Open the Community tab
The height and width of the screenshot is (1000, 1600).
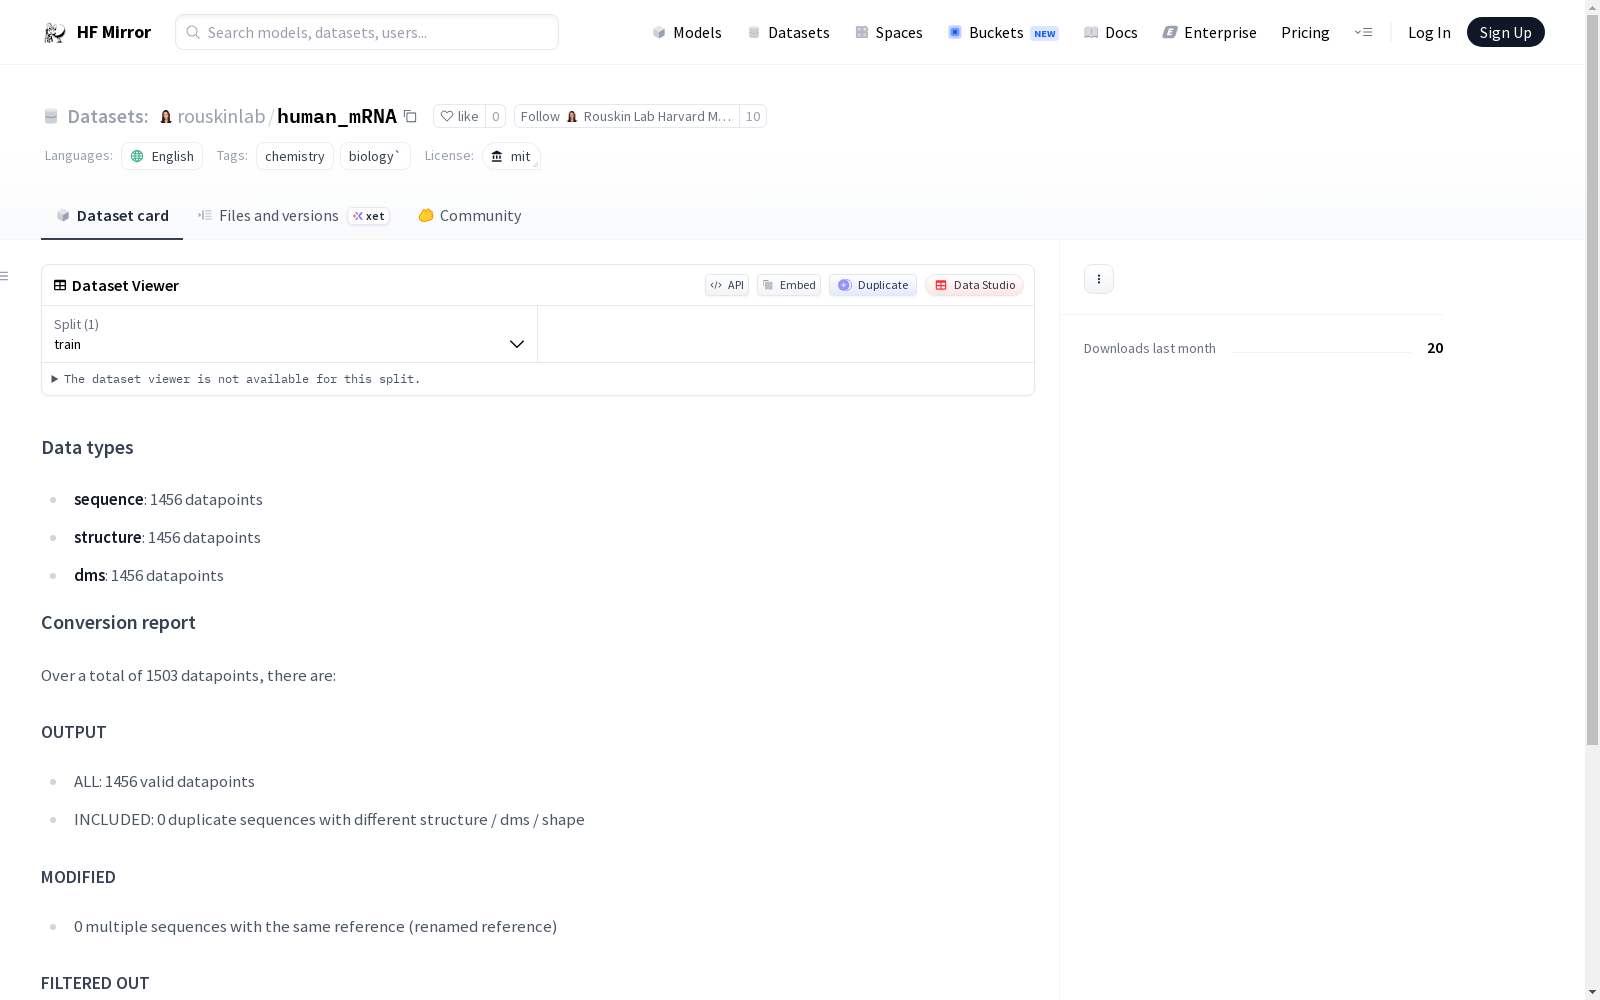[x=469, y=216]
